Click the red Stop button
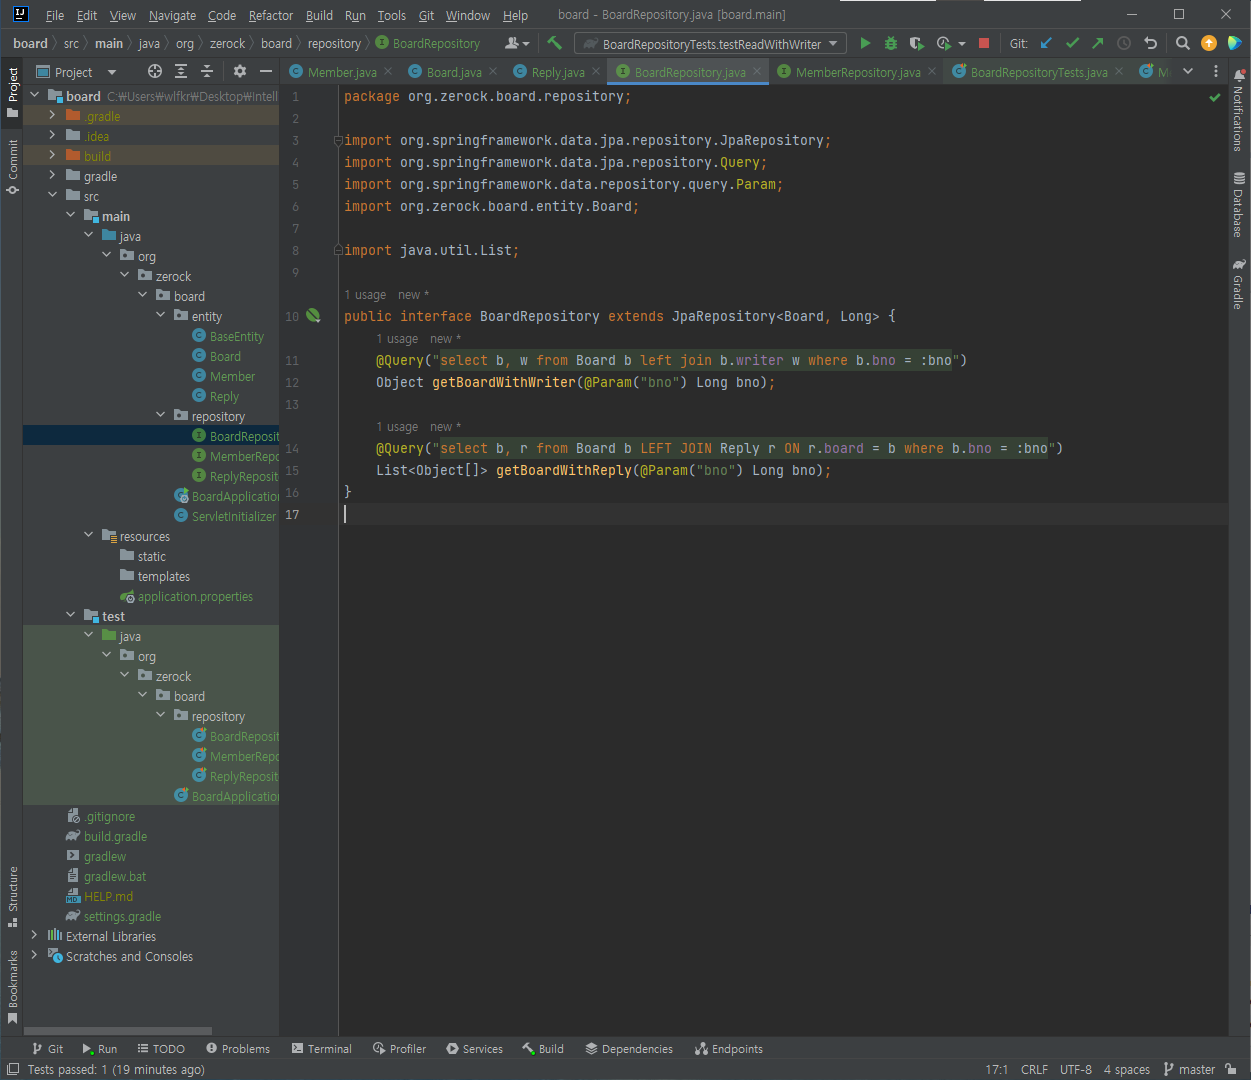The image size is (1251, 1080). (984, 43)
